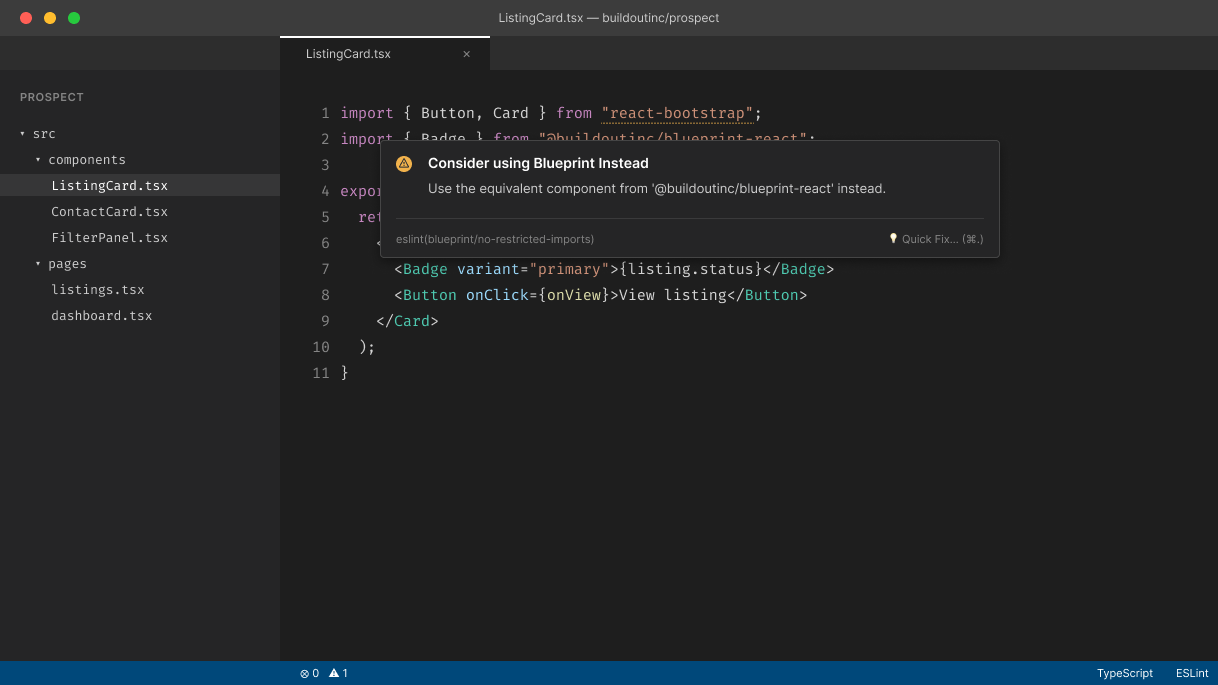
Task: Click line number 8 in the gutter
Action: coord(325,295)
